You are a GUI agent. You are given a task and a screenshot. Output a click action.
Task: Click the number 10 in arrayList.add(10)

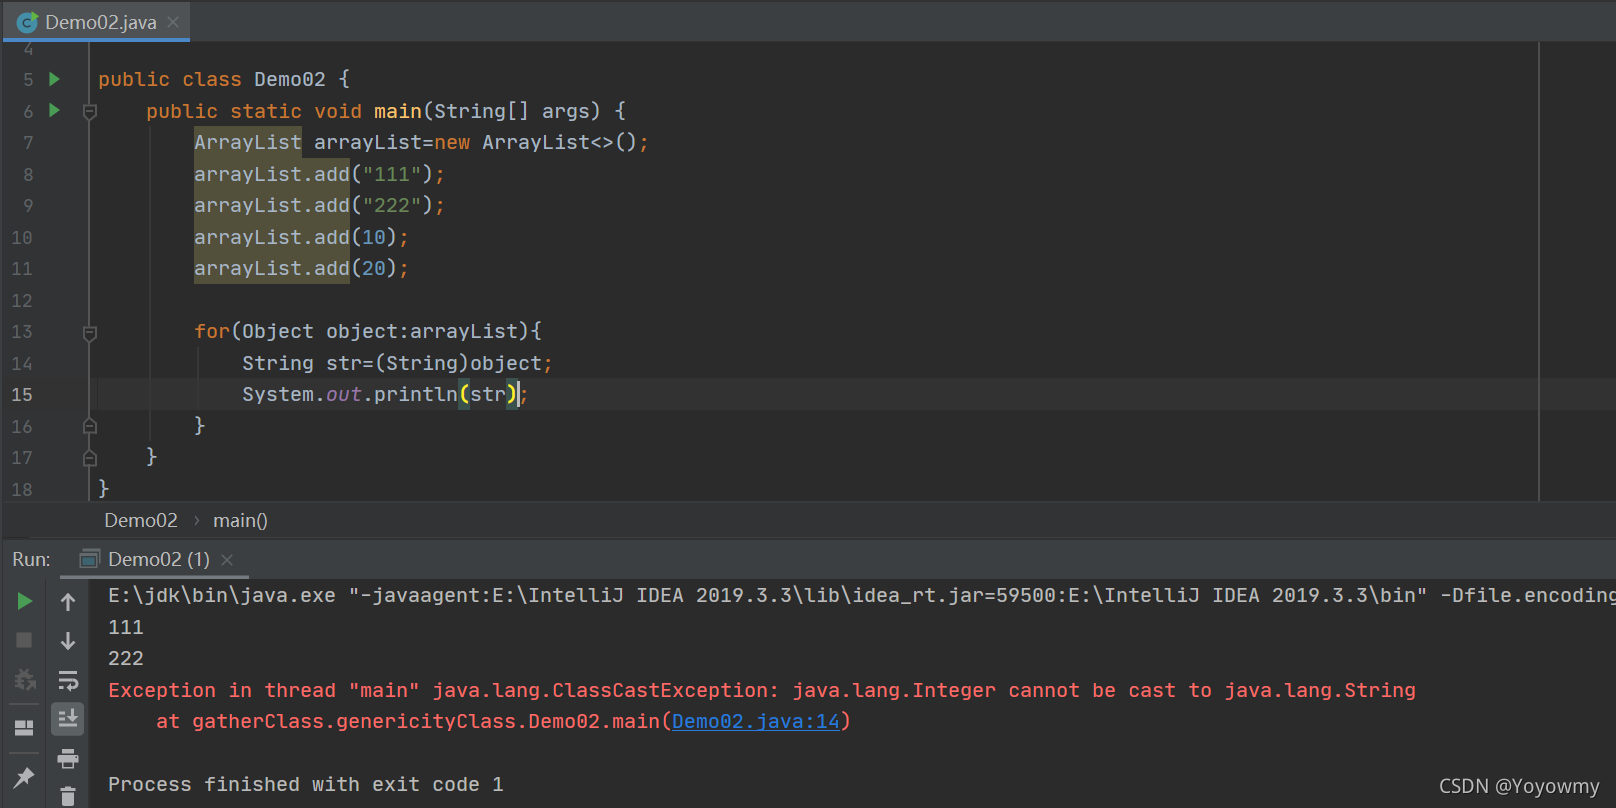374,237
